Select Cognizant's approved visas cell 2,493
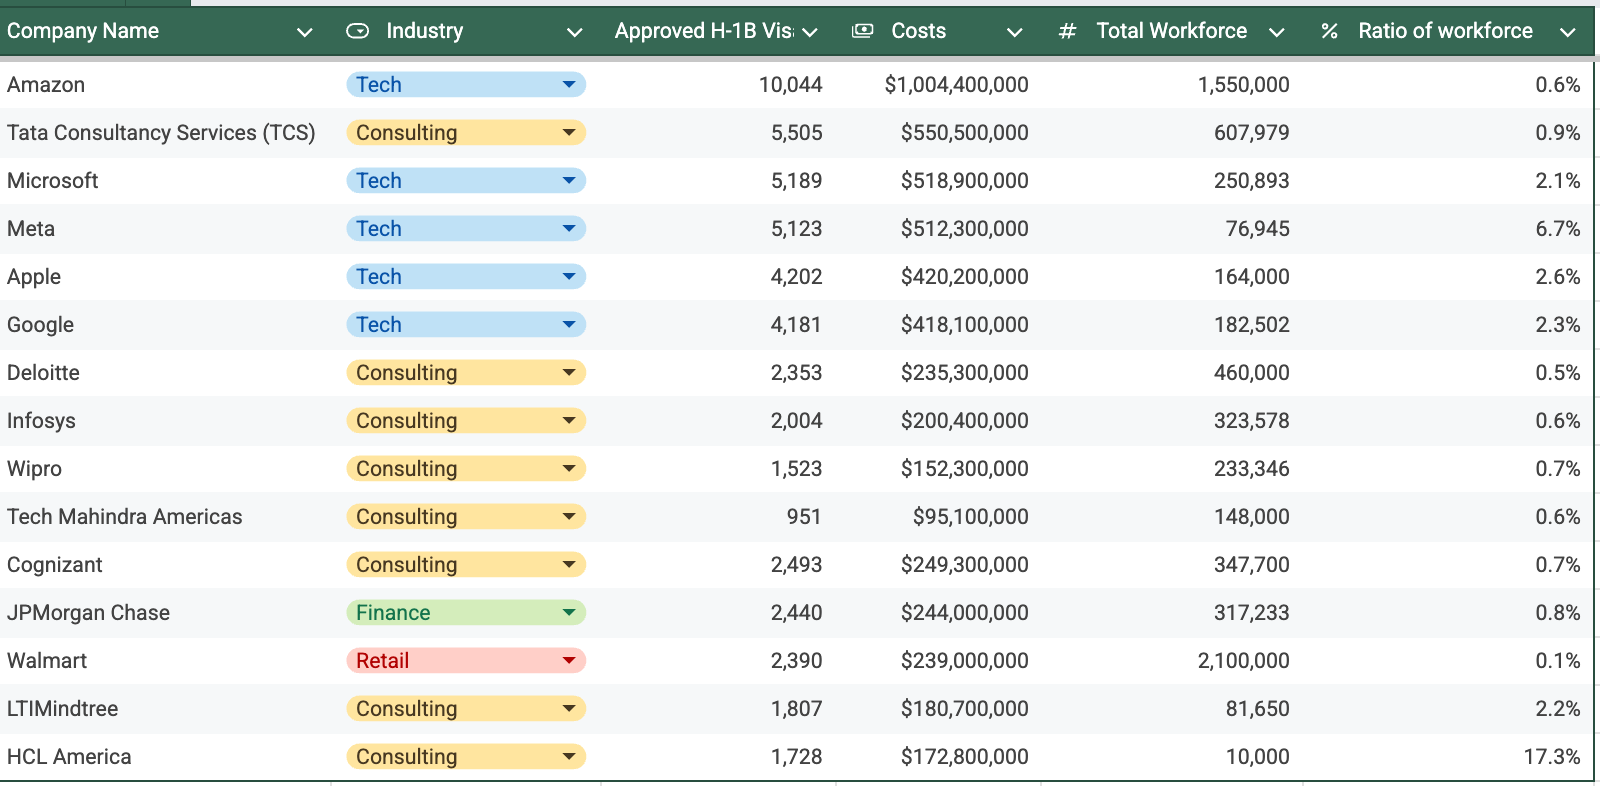1600x786 pixels. [719, 565]
